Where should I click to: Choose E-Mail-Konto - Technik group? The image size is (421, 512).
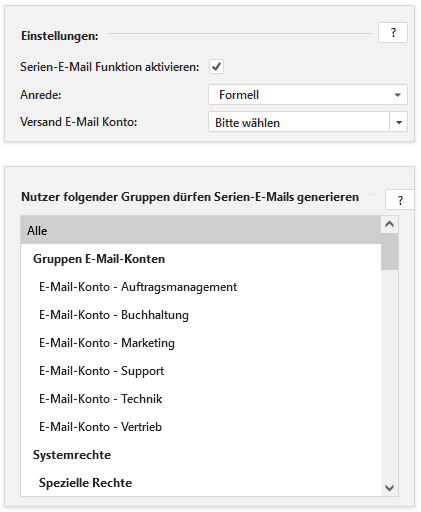[201, 399]
